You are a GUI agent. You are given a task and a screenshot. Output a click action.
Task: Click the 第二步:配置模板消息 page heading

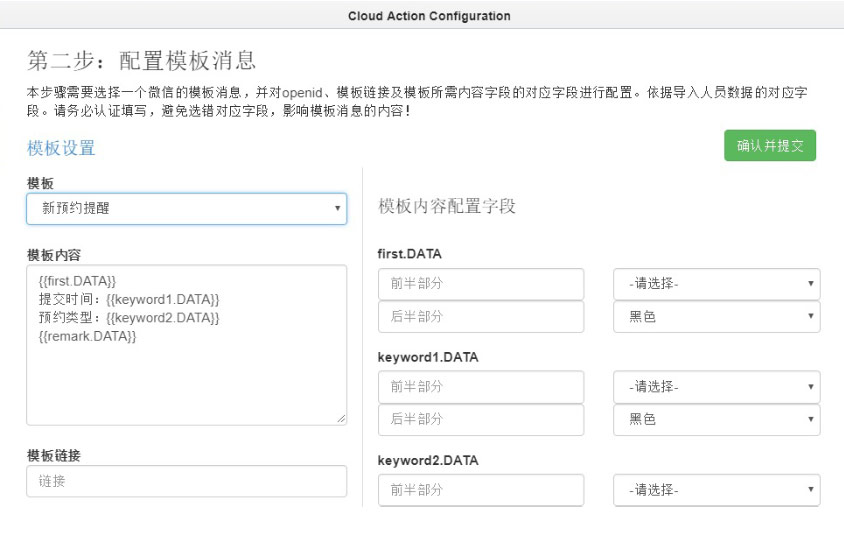point(141,60)
